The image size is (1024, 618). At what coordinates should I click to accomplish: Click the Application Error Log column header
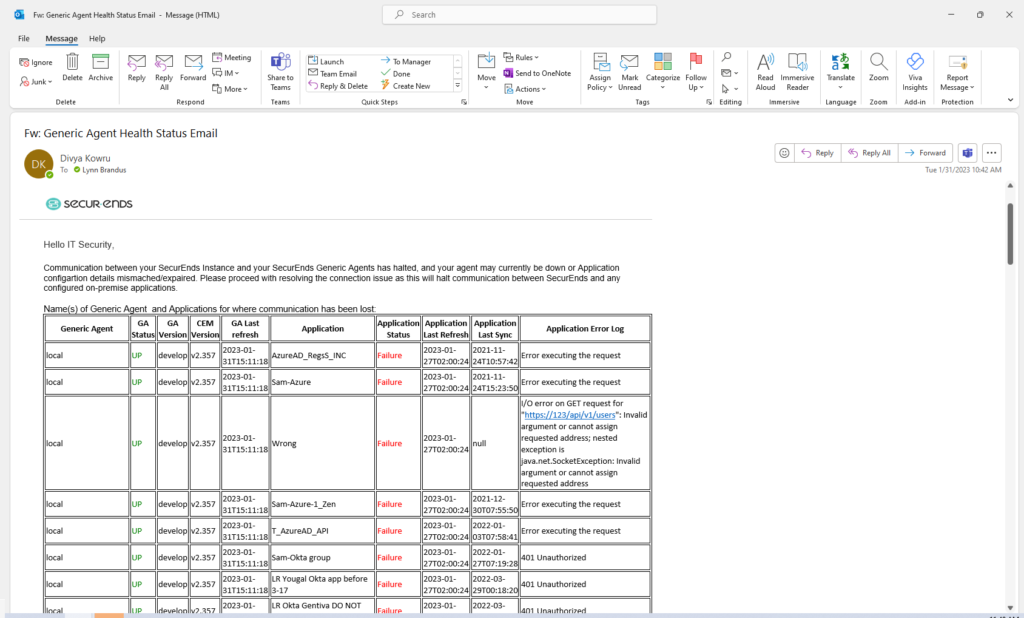[585, 329]
